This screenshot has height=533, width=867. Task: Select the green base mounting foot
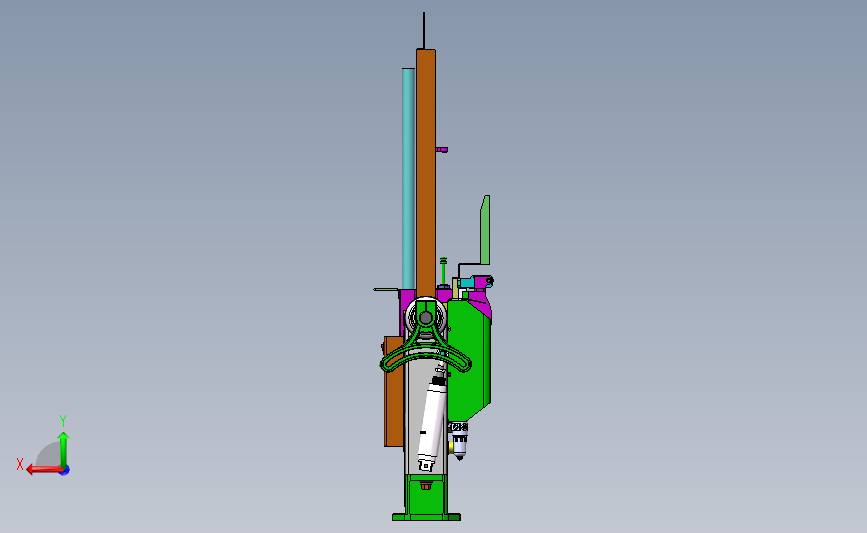pyautogui.click(x=426, y=497)
